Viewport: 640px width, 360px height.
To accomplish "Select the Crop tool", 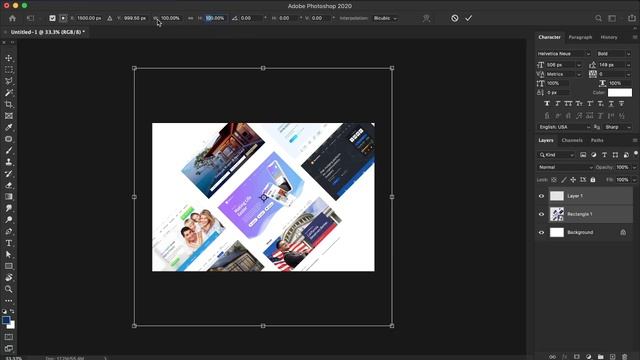I will coord(9,104).
